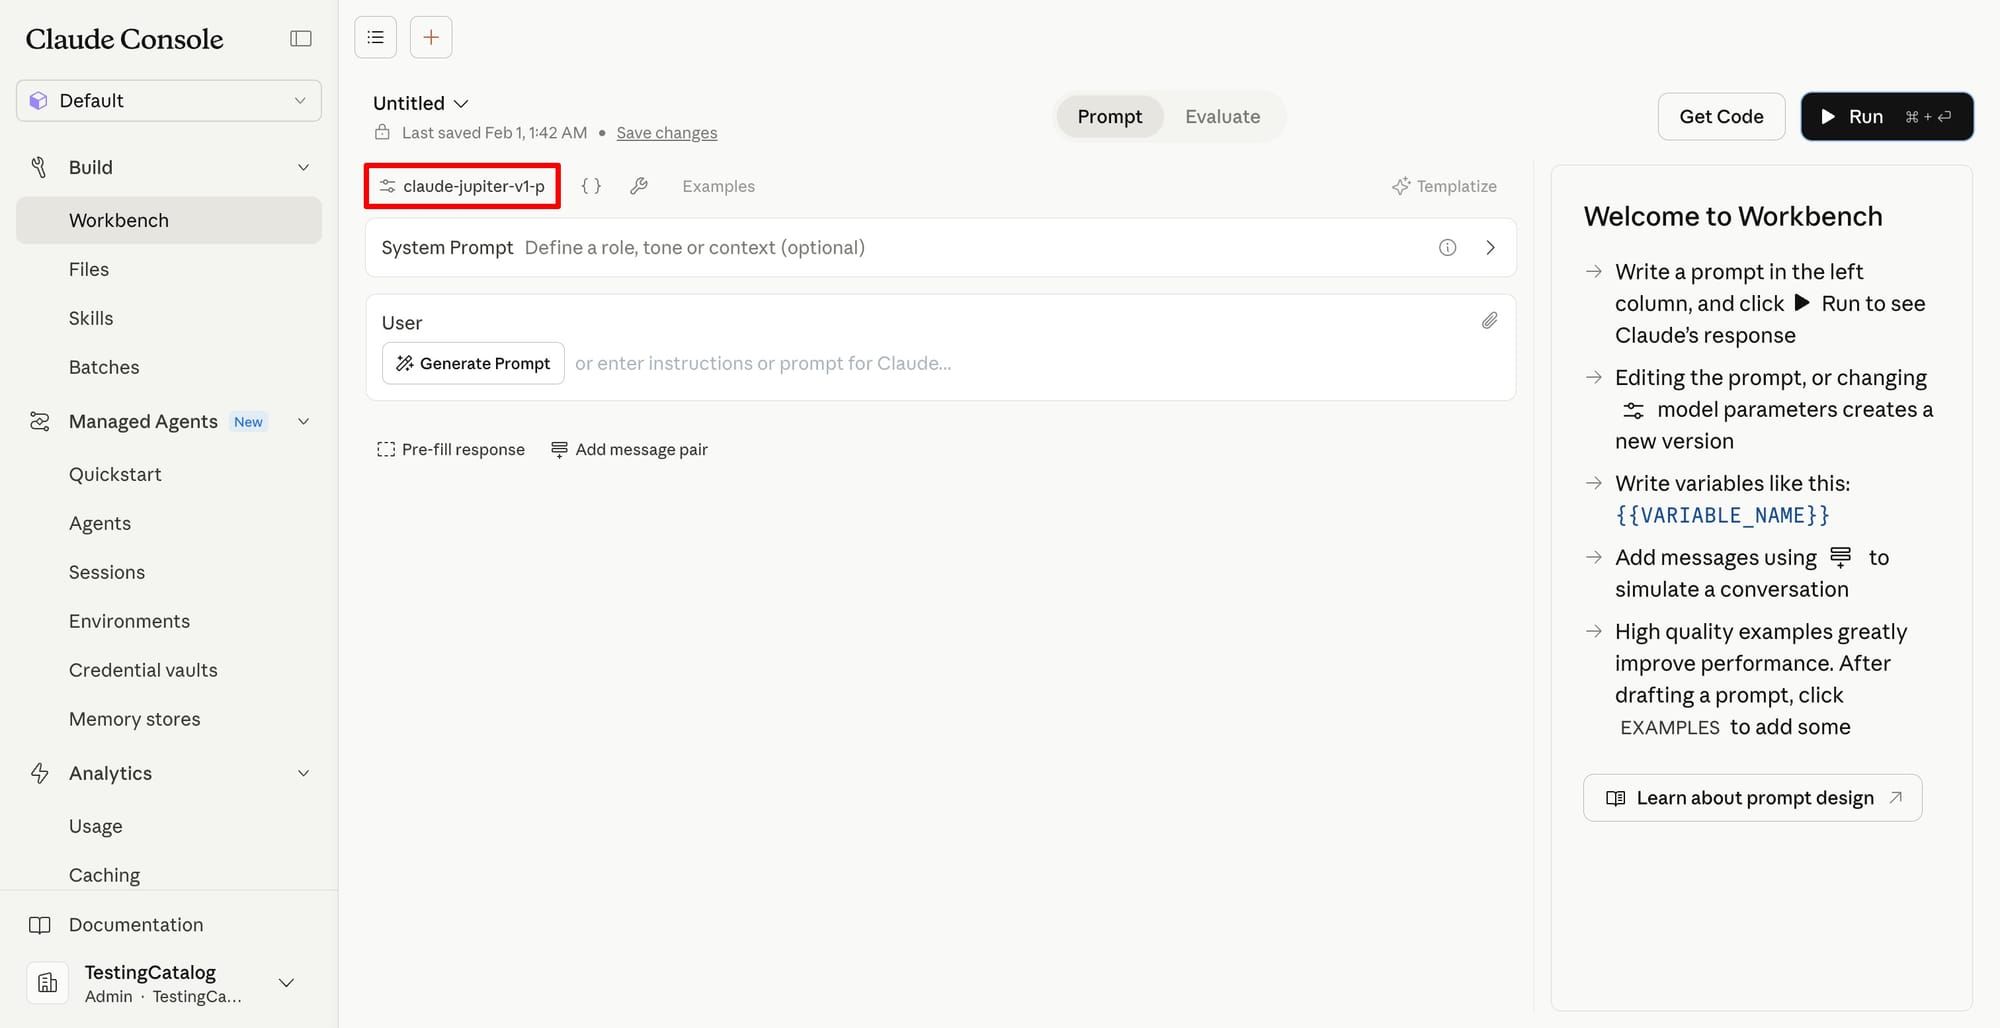Image resolution: width=2000 pixels, height=1028 pixels.
Task: Open Caching under Analytics
Action: (x=104, y=875)
